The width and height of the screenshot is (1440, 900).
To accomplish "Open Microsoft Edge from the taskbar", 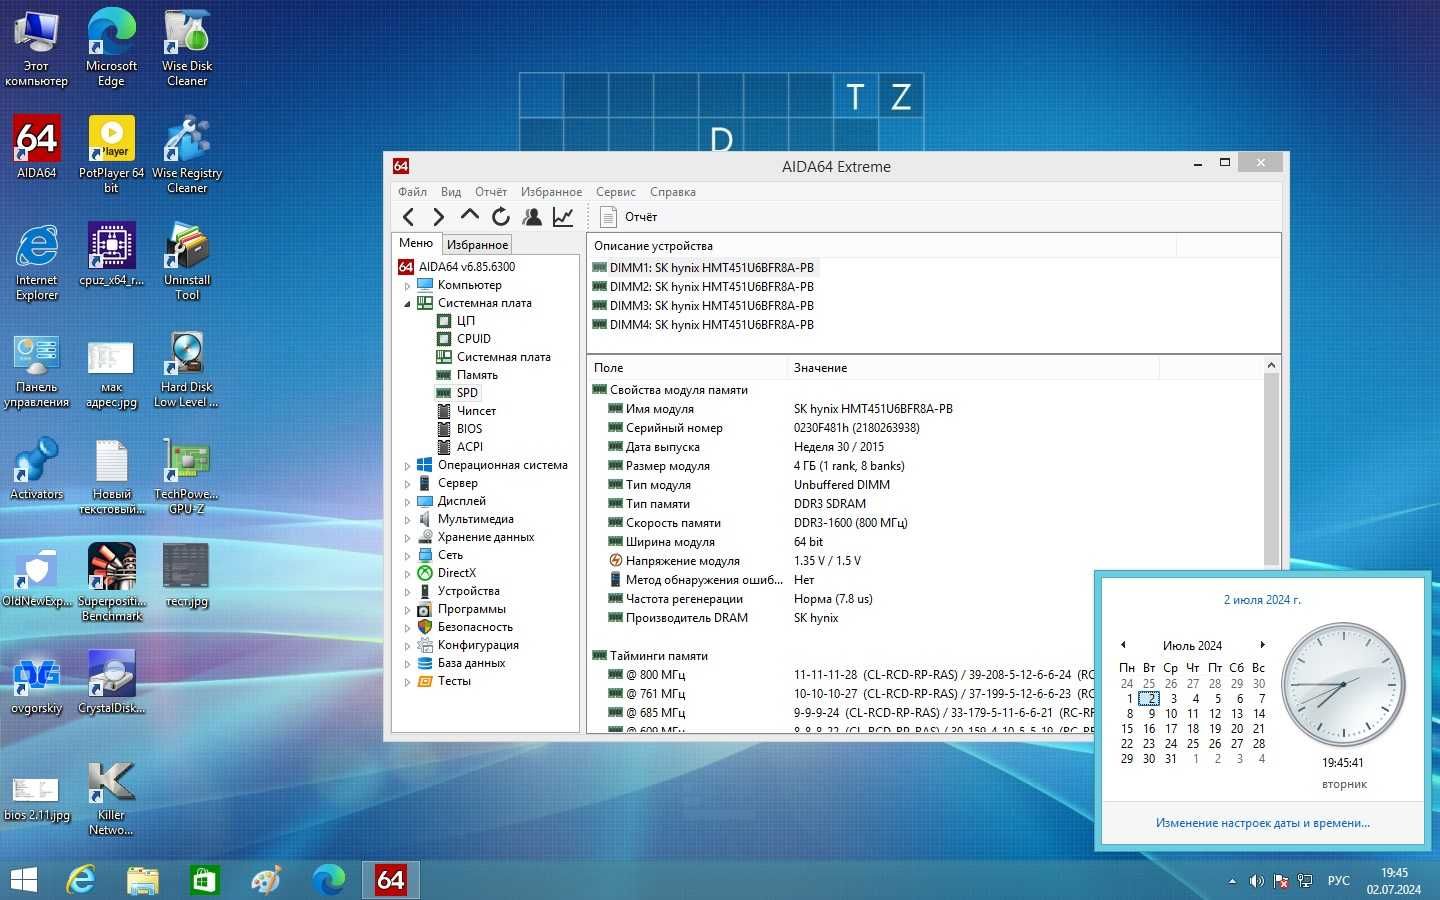I will click(x=328, y=880).
